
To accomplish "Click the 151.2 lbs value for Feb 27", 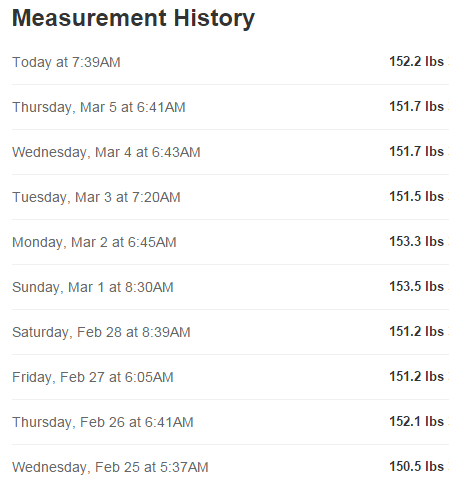I will coord(417,377).
